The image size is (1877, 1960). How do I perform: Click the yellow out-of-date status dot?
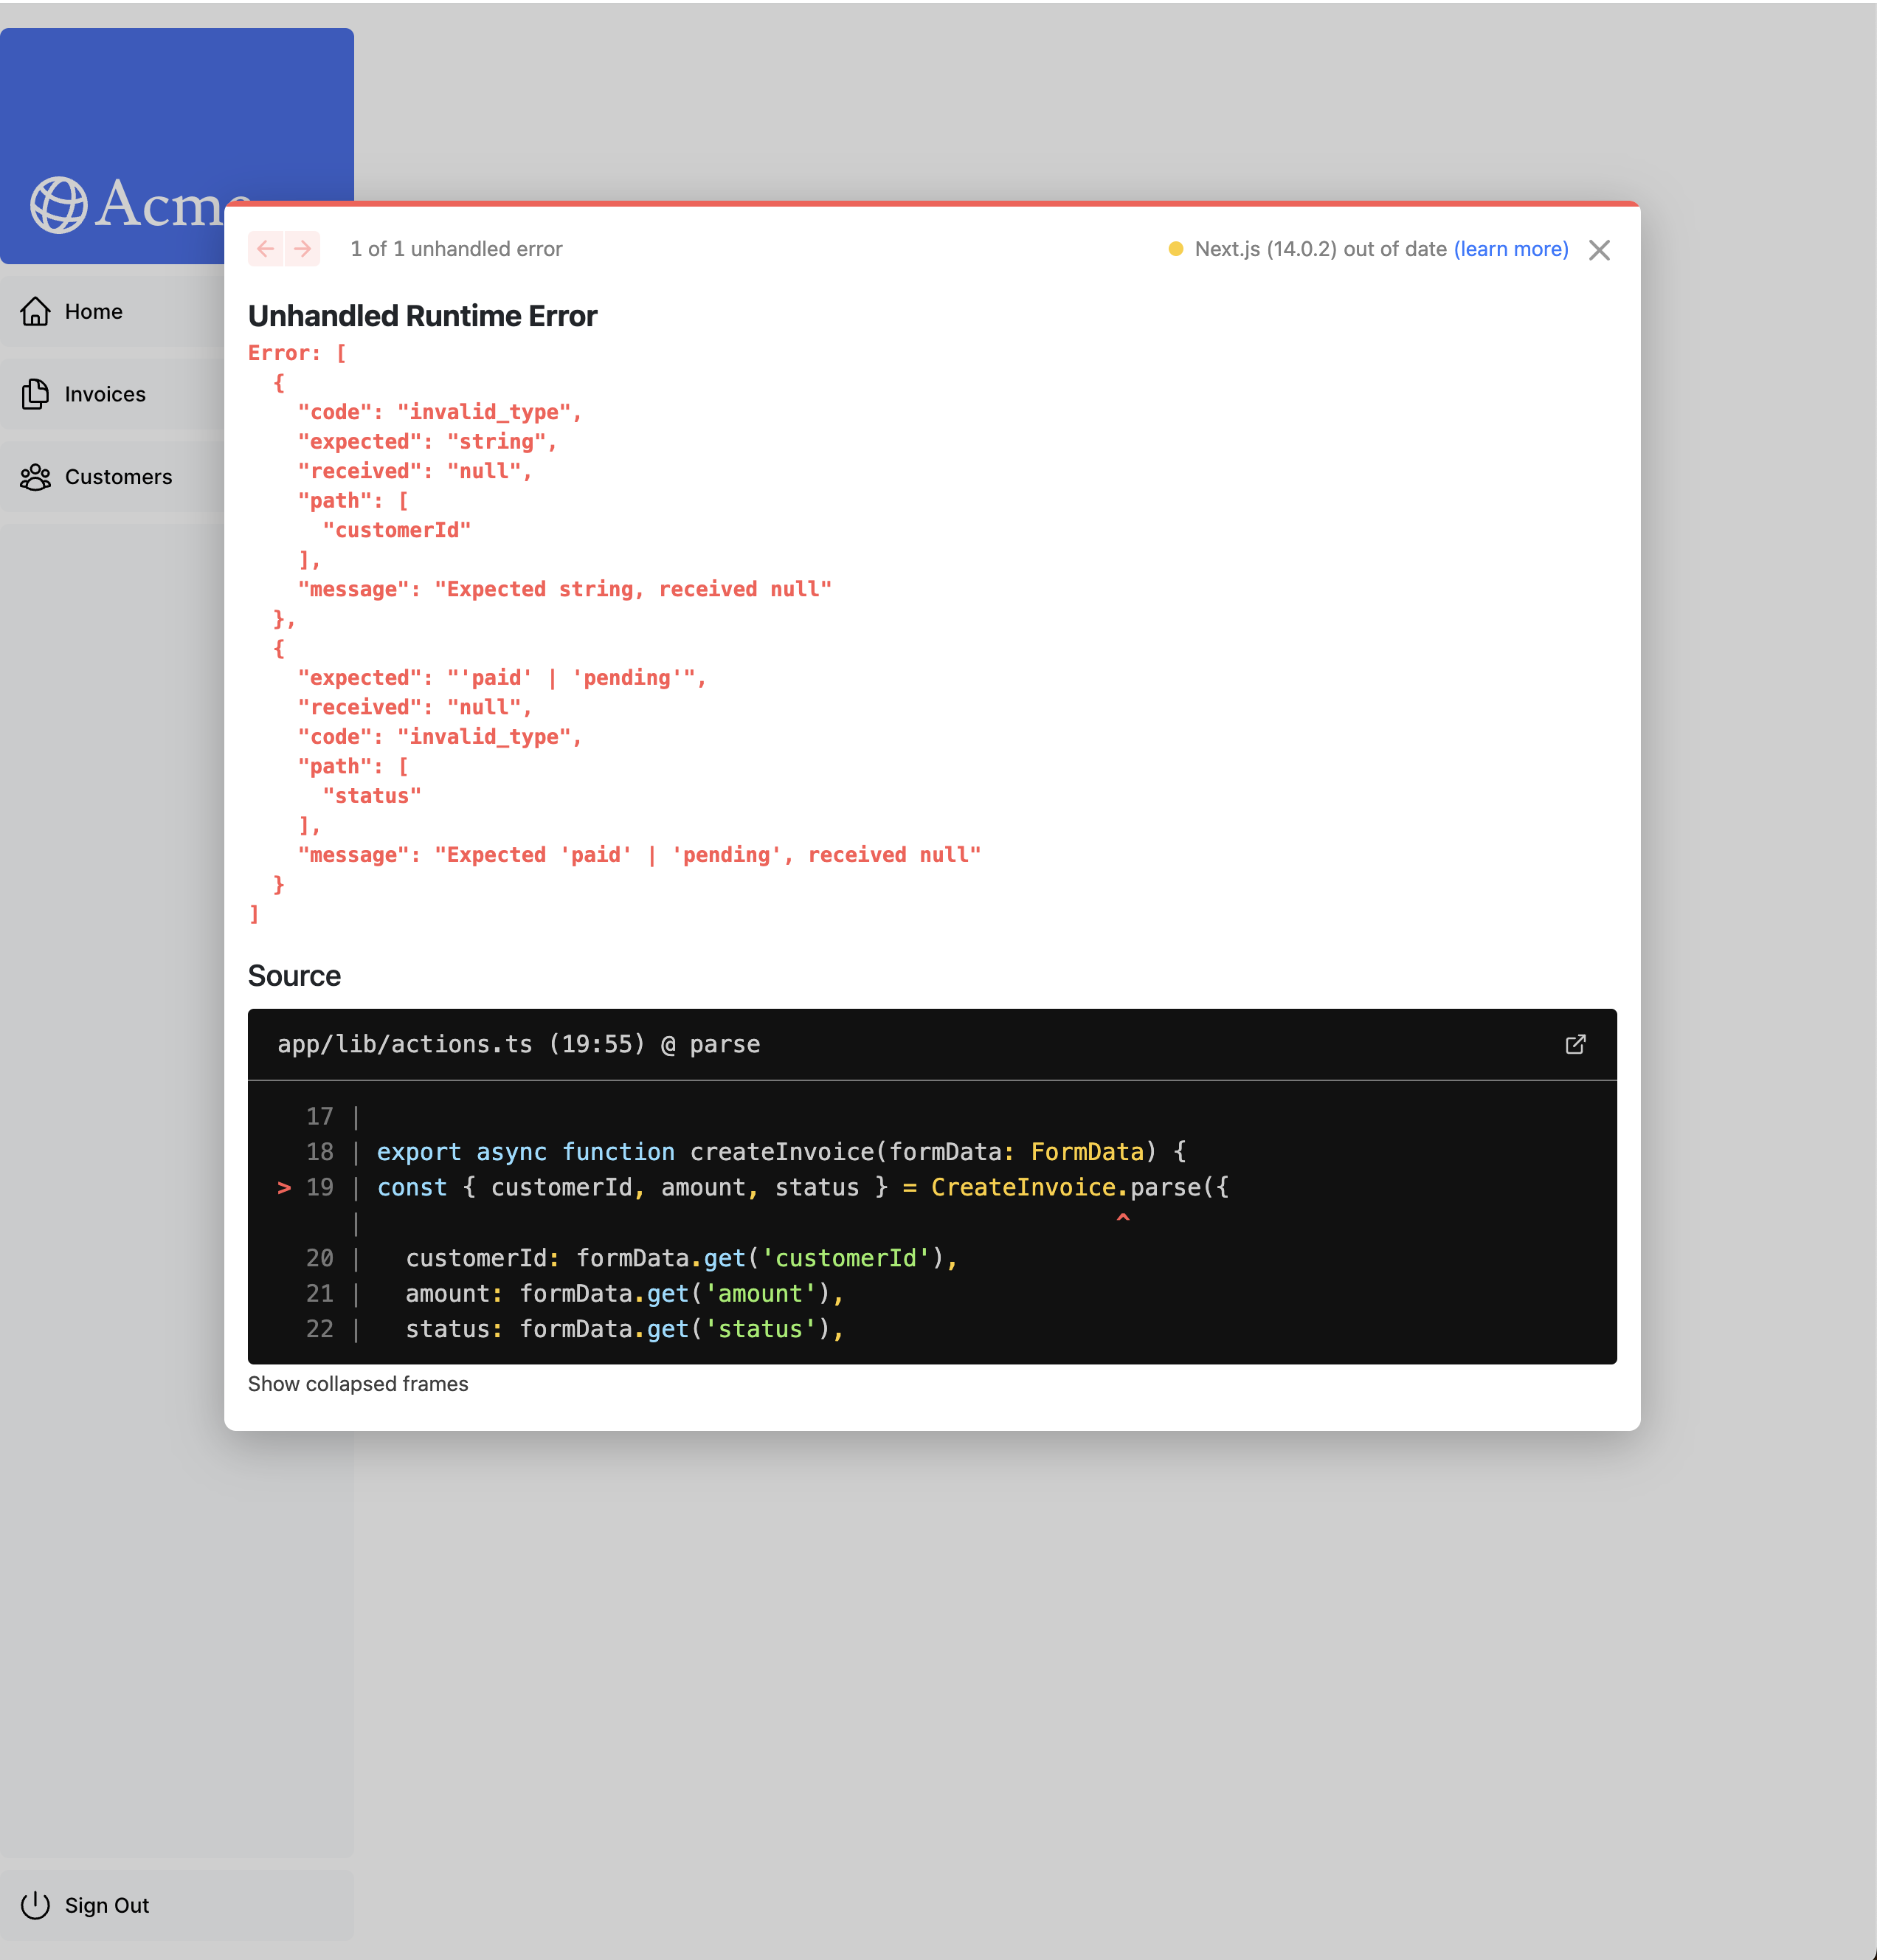pos(1175,249)
